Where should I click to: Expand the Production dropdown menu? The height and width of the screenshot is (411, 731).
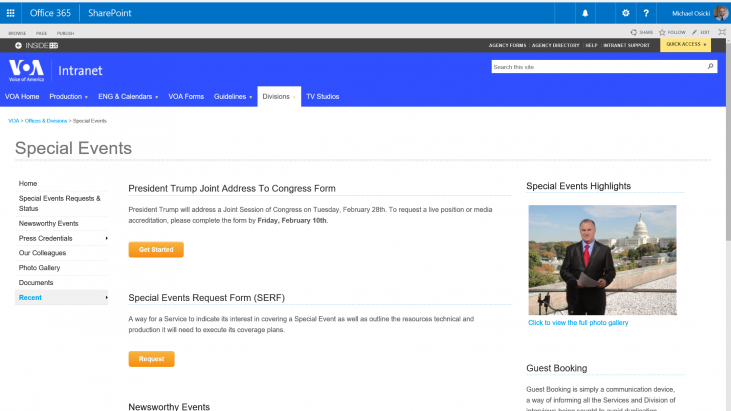[69, 96]
